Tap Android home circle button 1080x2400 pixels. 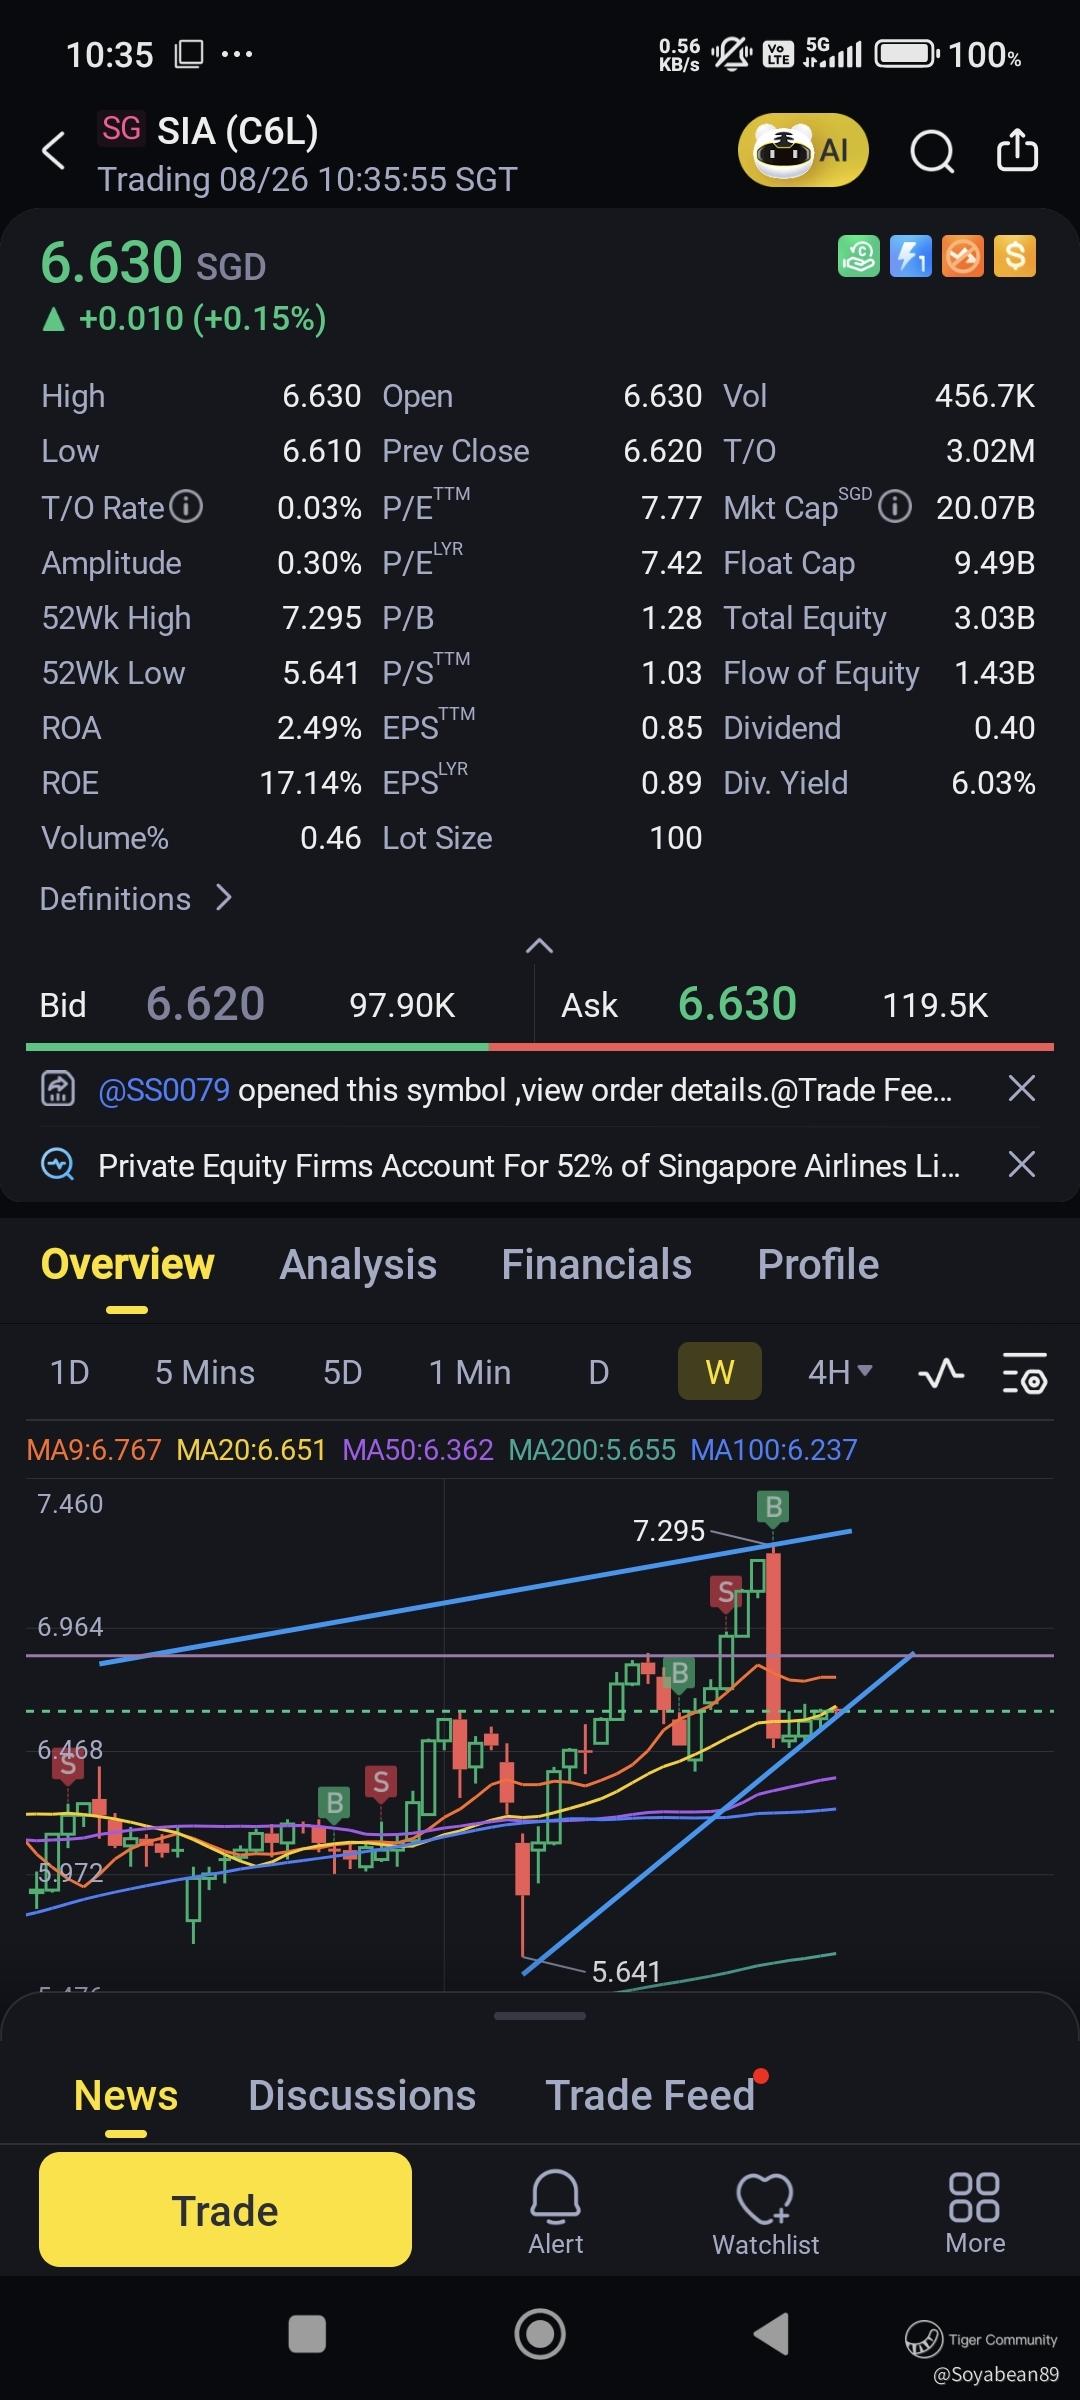[x=540, y=2334]
